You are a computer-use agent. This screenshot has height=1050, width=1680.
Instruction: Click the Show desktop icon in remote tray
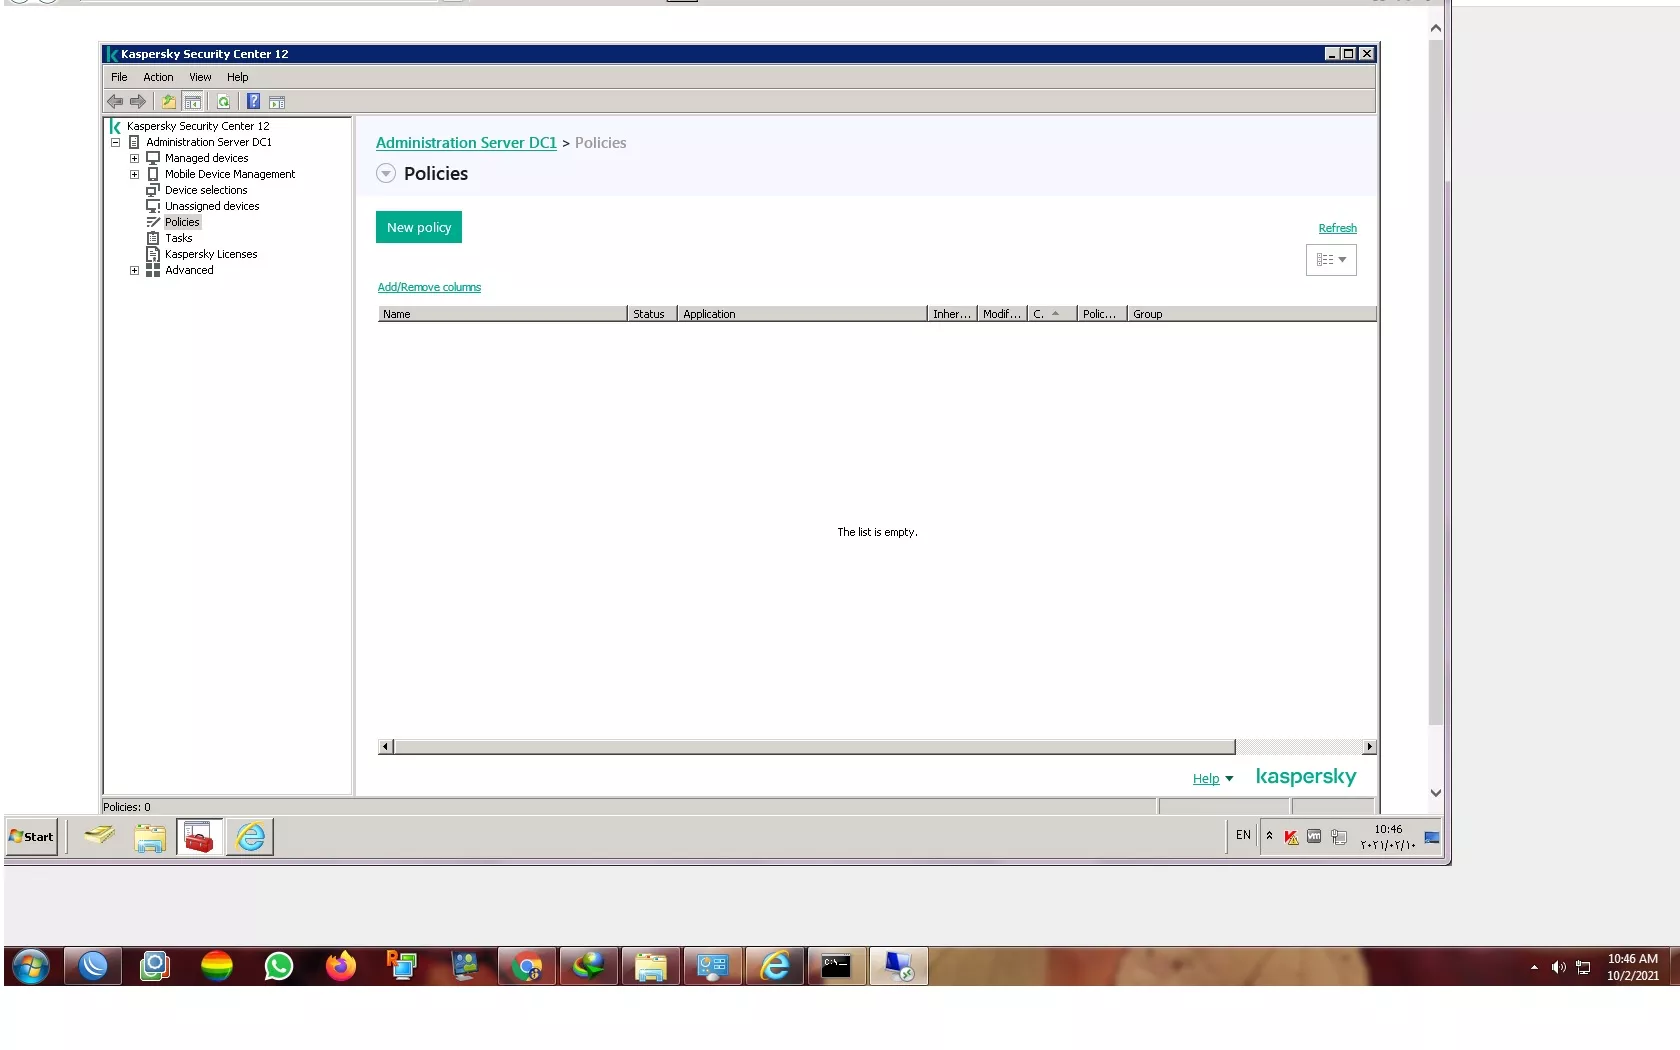tap(1432, 837)
